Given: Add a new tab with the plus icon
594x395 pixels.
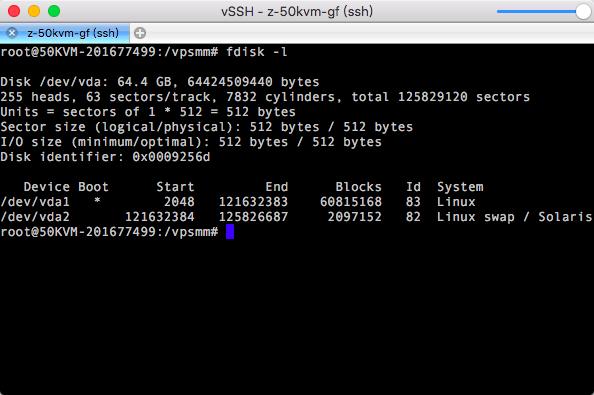Looking at the screenshot, I should click(x=140, y=33).
